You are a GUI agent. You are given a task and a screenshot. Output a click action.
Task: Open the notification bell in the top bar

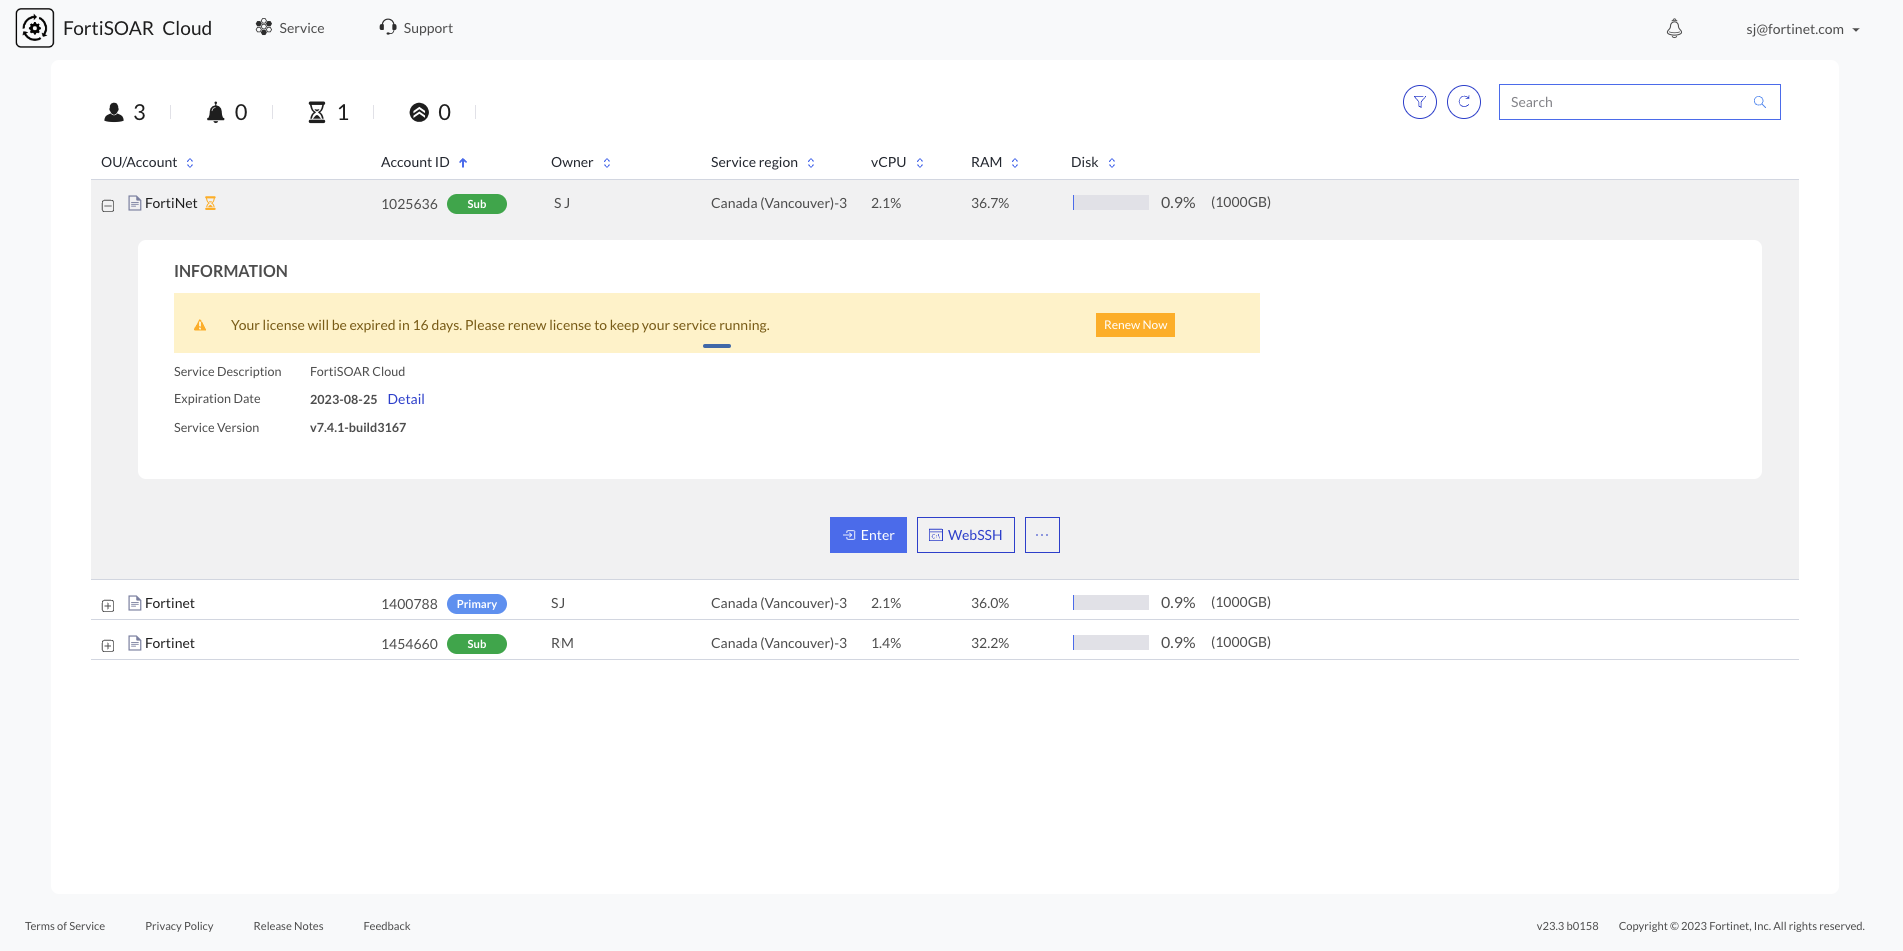pos(1674,28)
